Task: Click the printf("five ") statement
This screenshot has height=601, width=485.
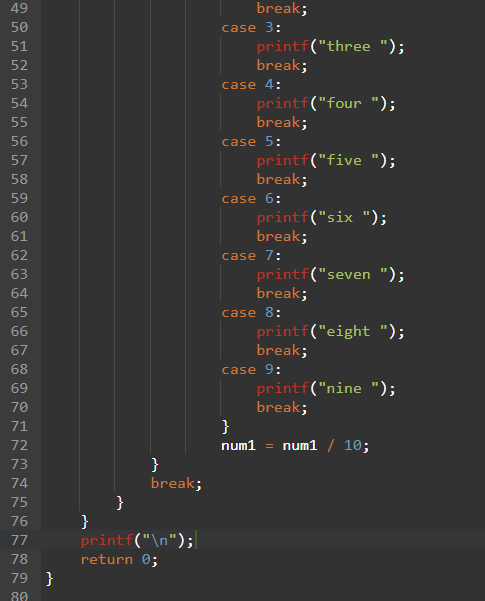Action: pyautogui.click(x=326, y=160)
